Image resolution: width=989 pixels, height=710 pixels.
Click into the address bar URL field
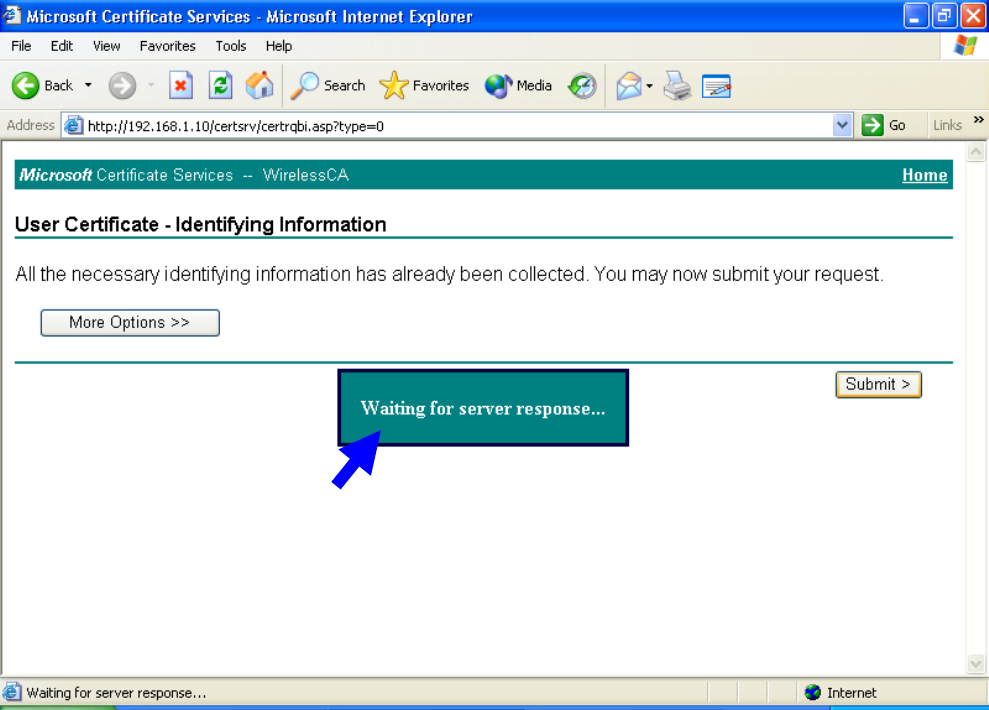click(457, 126)
